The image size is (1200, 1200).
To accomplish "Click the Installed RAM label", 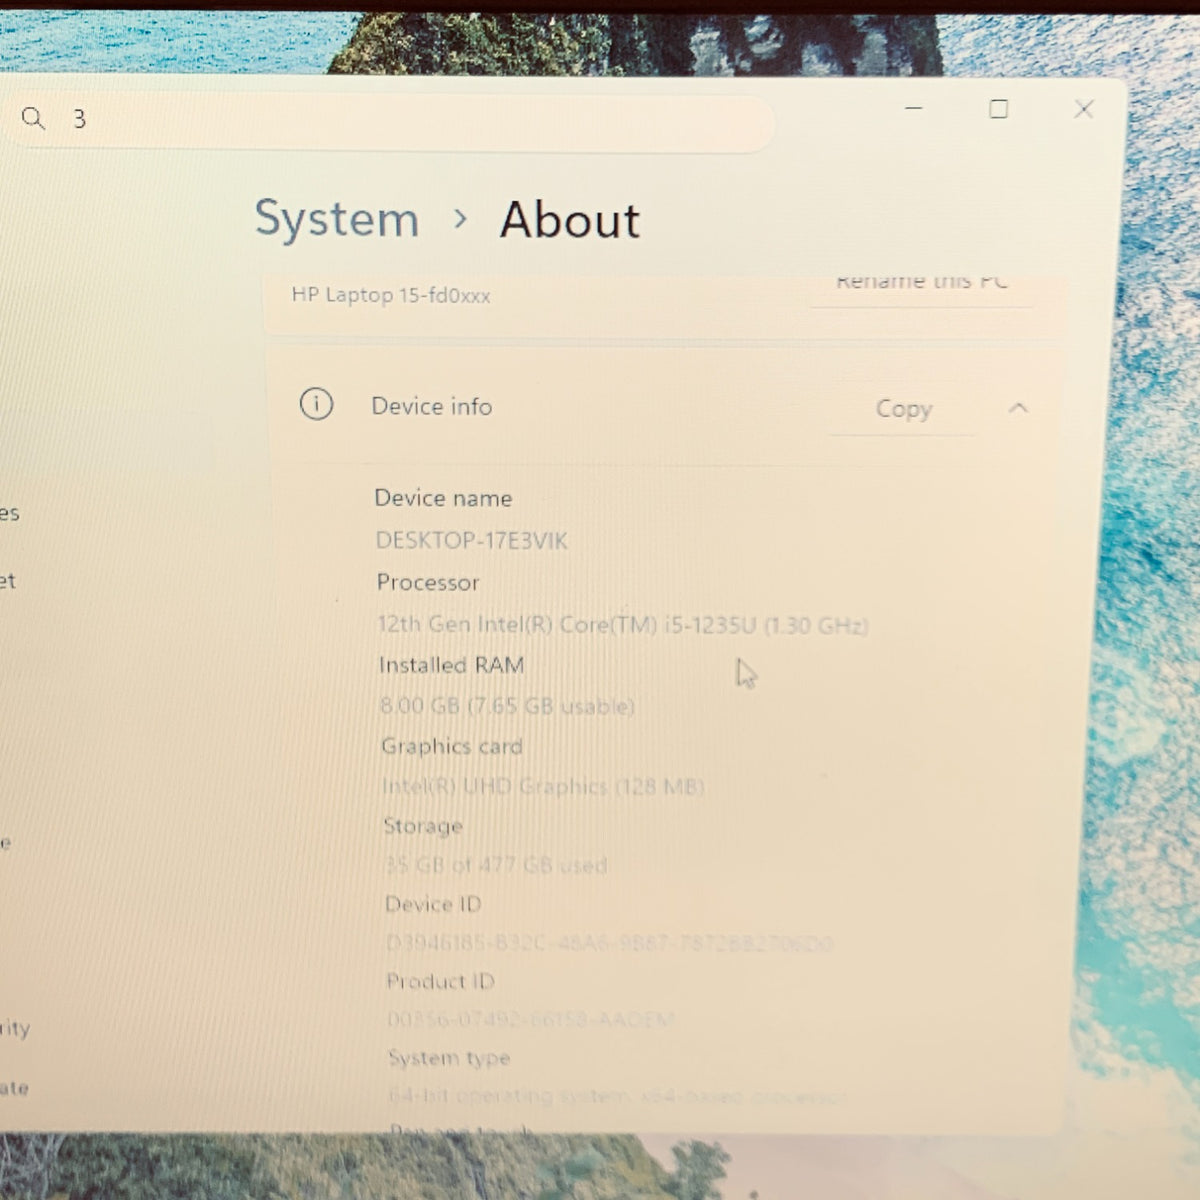I will click(x=452, y=665).
